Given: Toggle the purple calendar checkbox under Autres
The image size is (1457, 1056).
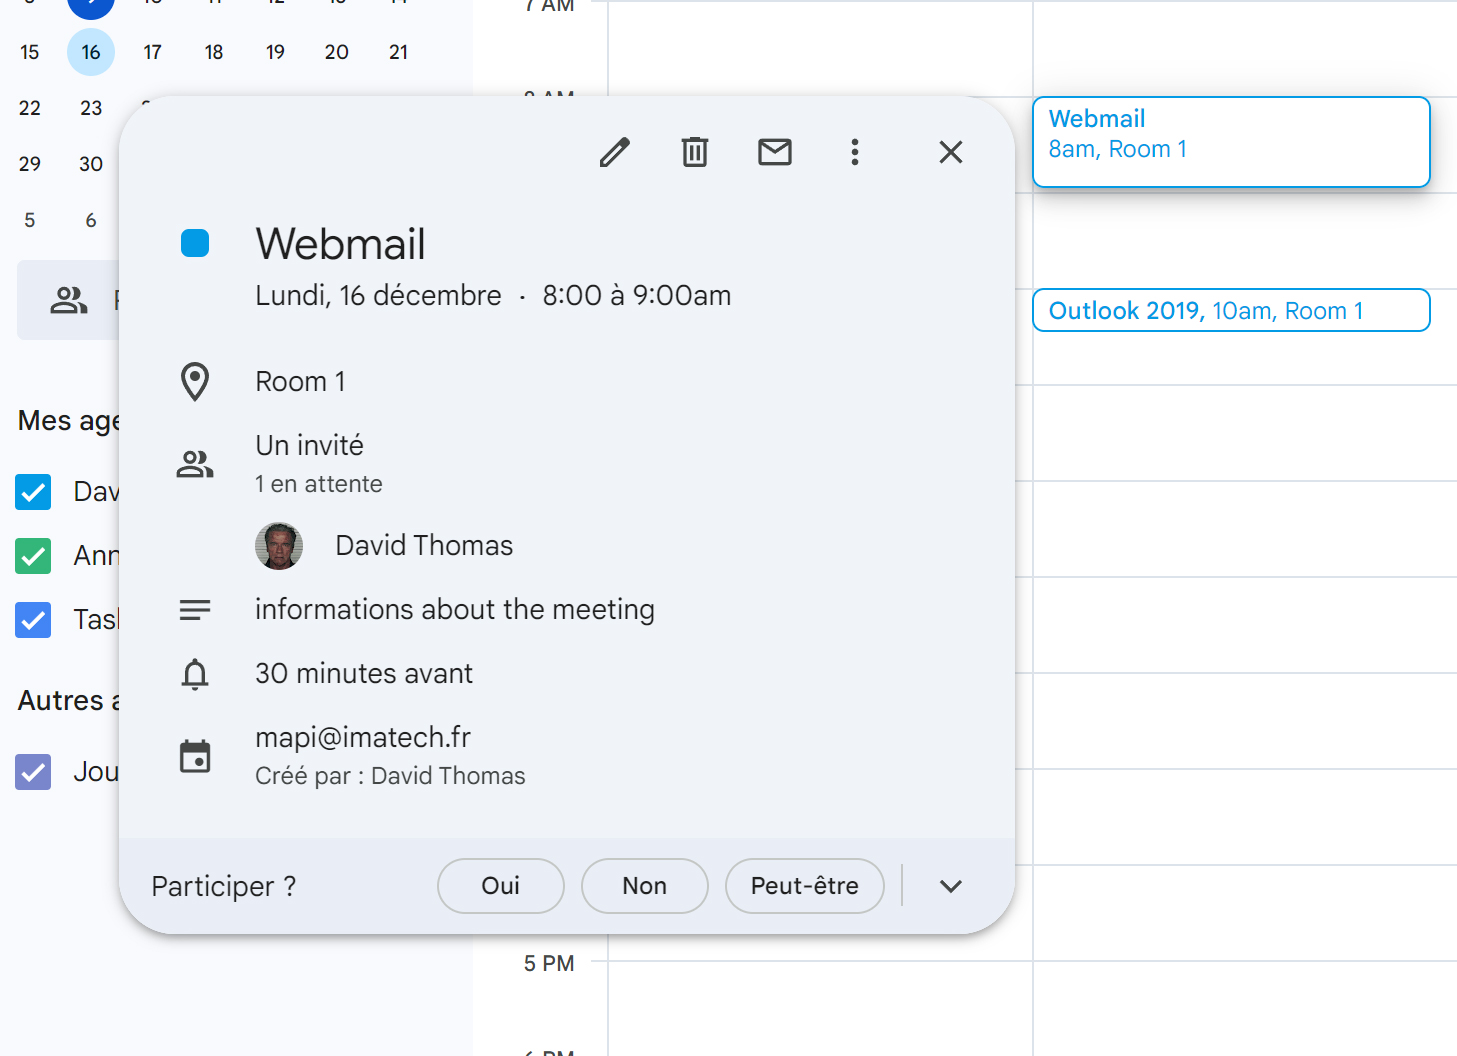Looking at the screenshot, I should click(33, 772).
